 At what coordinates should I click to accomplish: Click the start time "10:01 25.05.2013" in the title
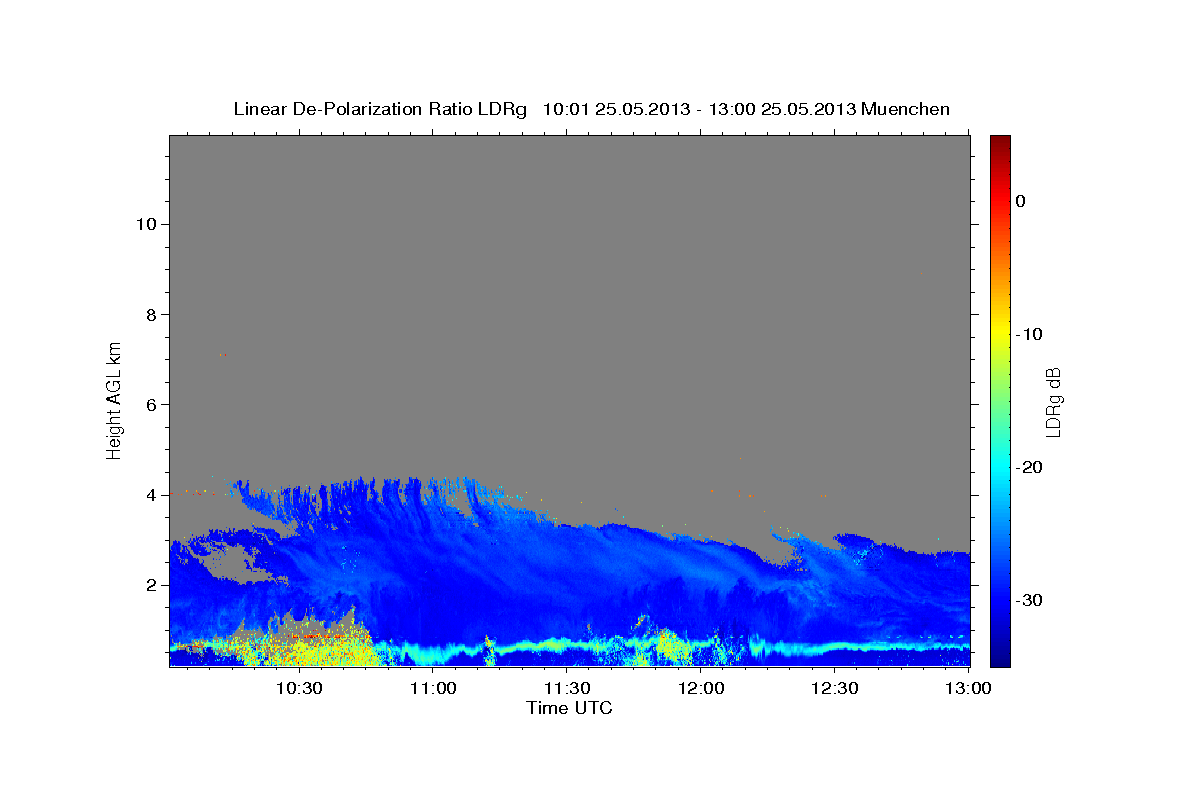[616, 109]
